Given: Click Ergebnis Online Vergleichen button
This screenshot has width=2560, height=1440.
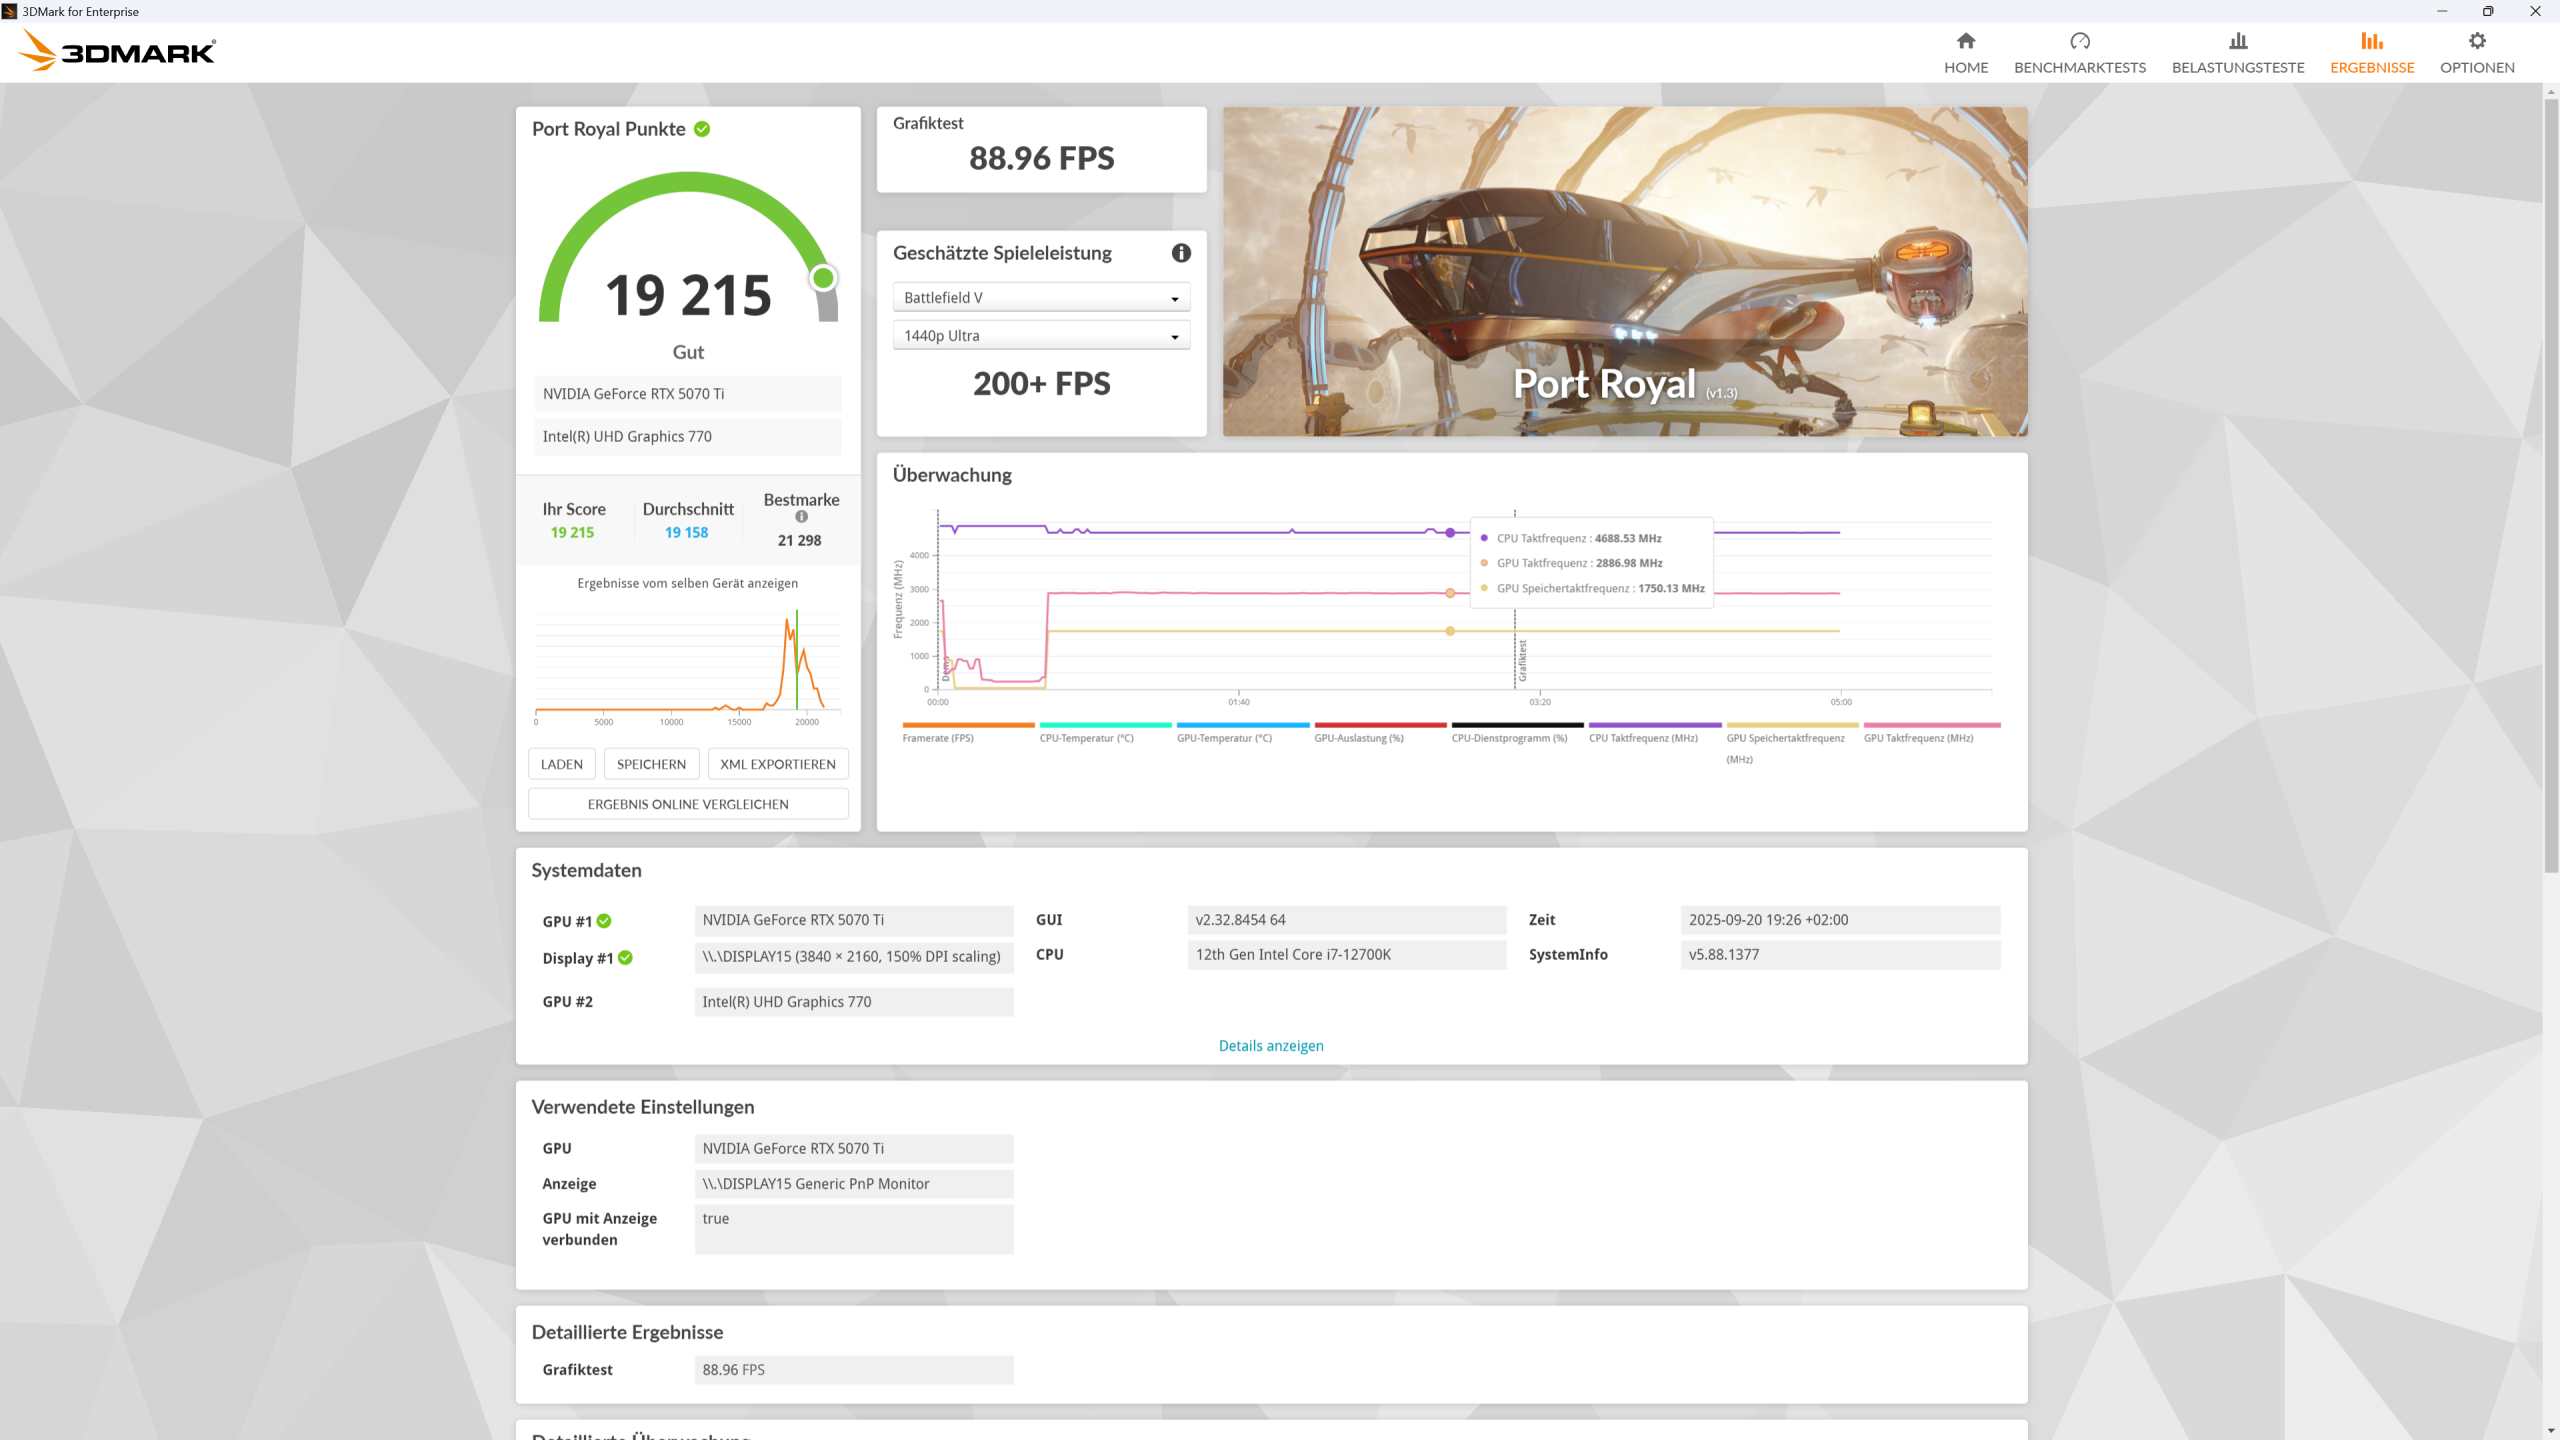Looking at the screenshot, I should pos(687,804).
